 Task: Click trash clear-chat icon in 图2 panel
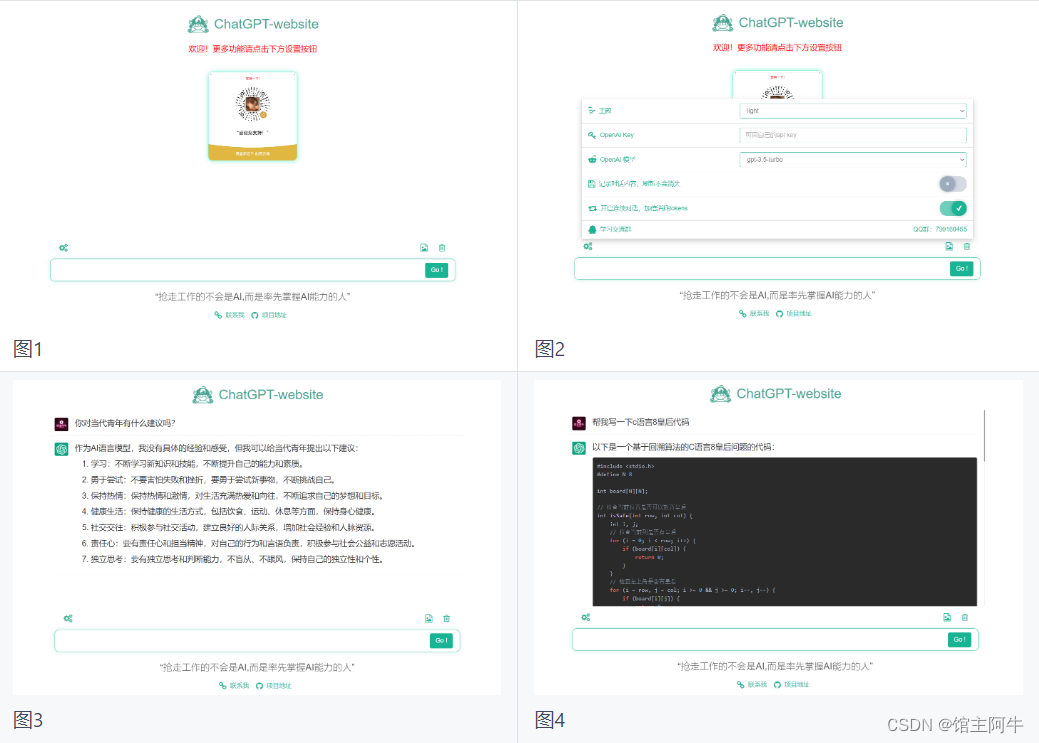[x=967, y=247]
